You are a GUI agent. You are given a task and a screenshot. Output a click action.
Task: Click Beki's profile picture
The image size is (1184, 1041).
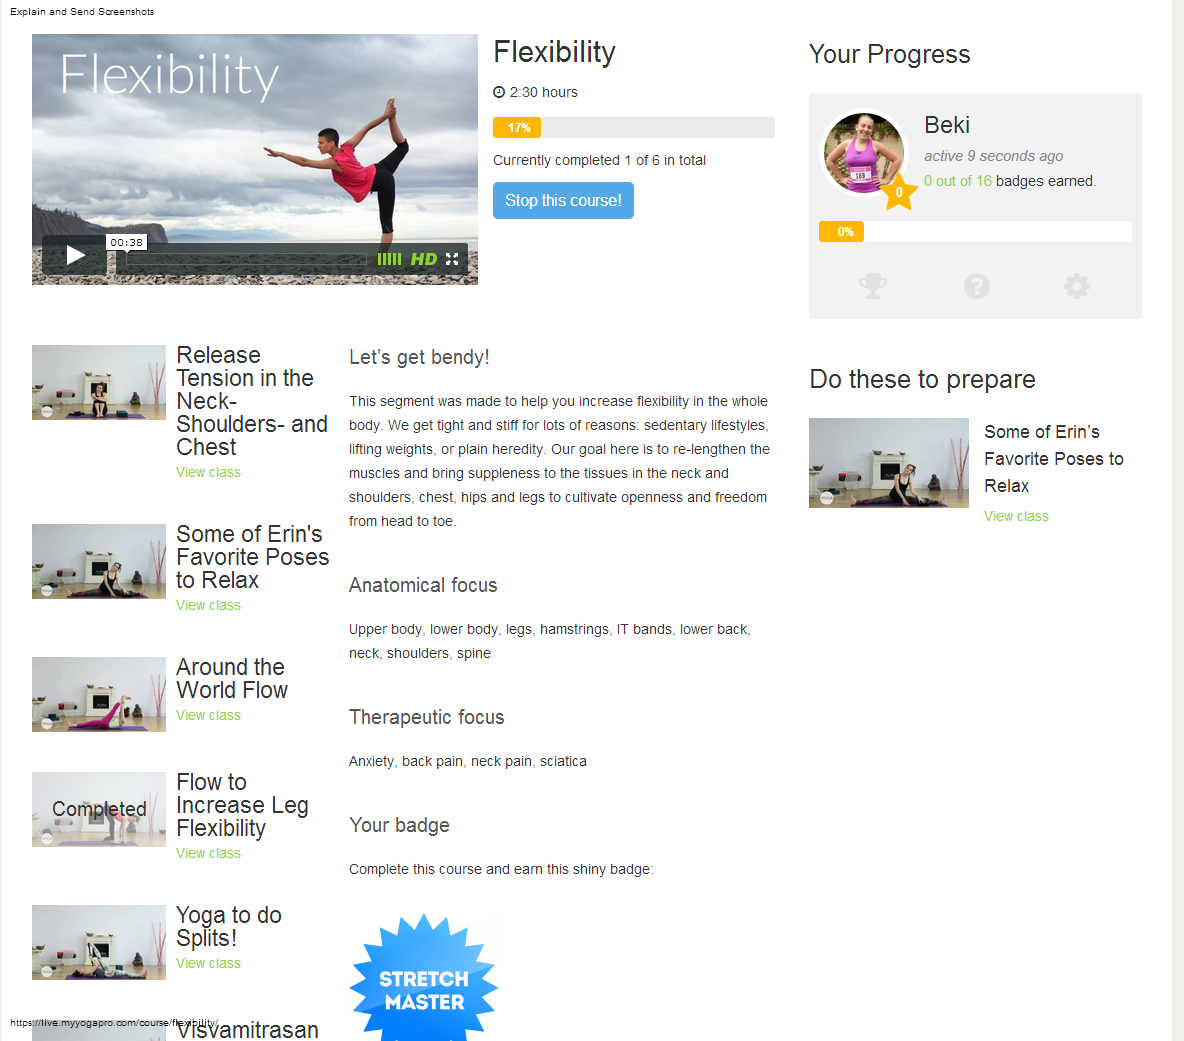pyautogui.click(x=863, y=153)
